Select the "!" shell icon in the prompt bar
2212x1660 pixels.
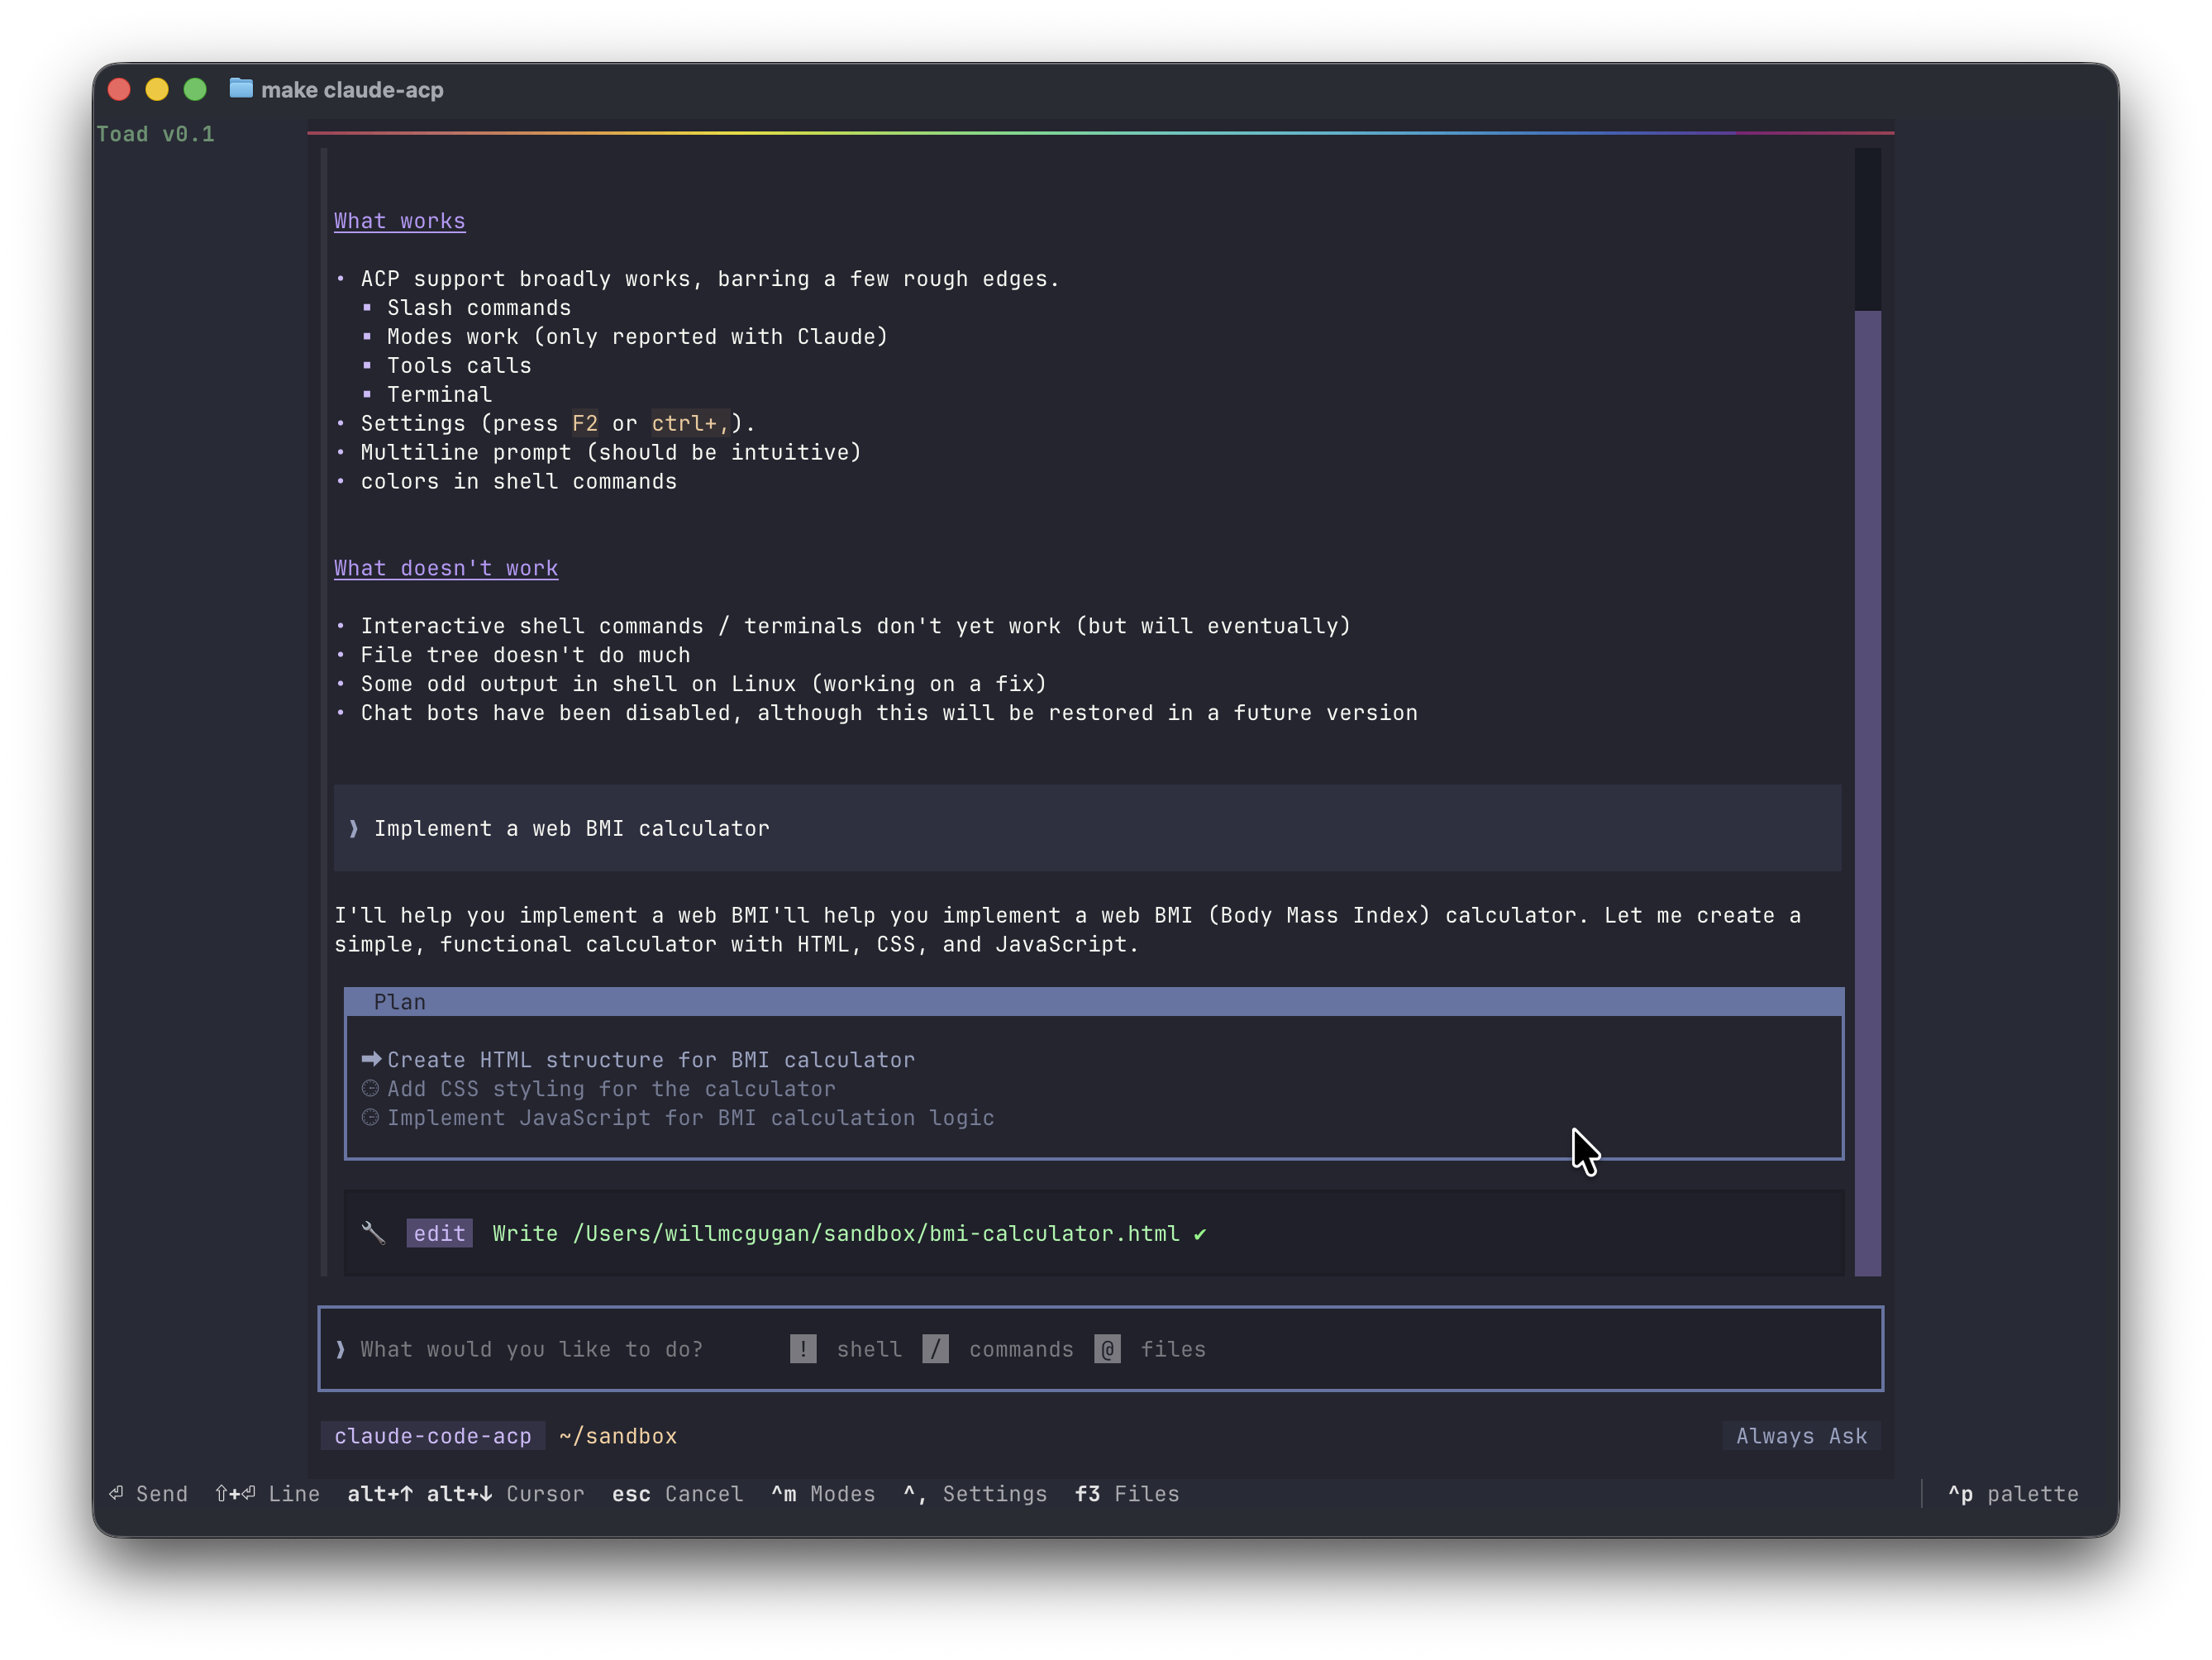coord(803,1349)
